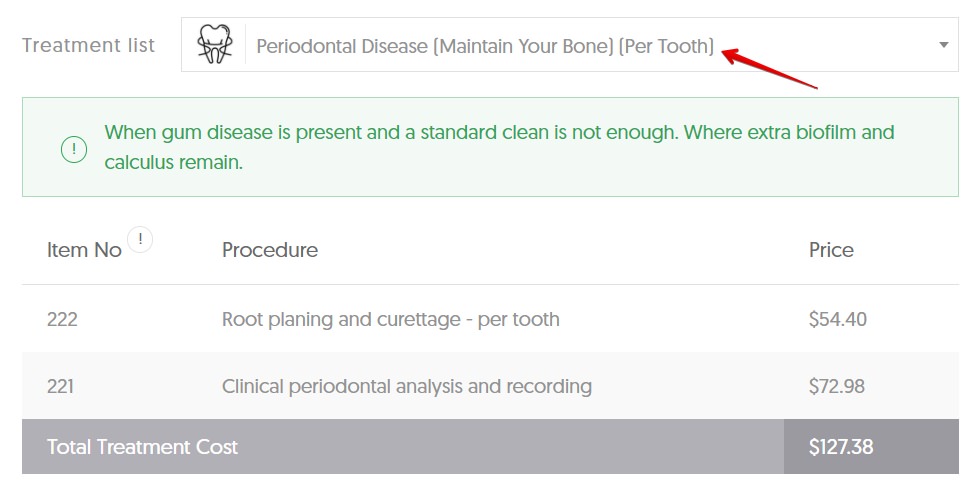The image size is (977, 494).
Task: Select item number 222 cell
Action: [62, 320]
